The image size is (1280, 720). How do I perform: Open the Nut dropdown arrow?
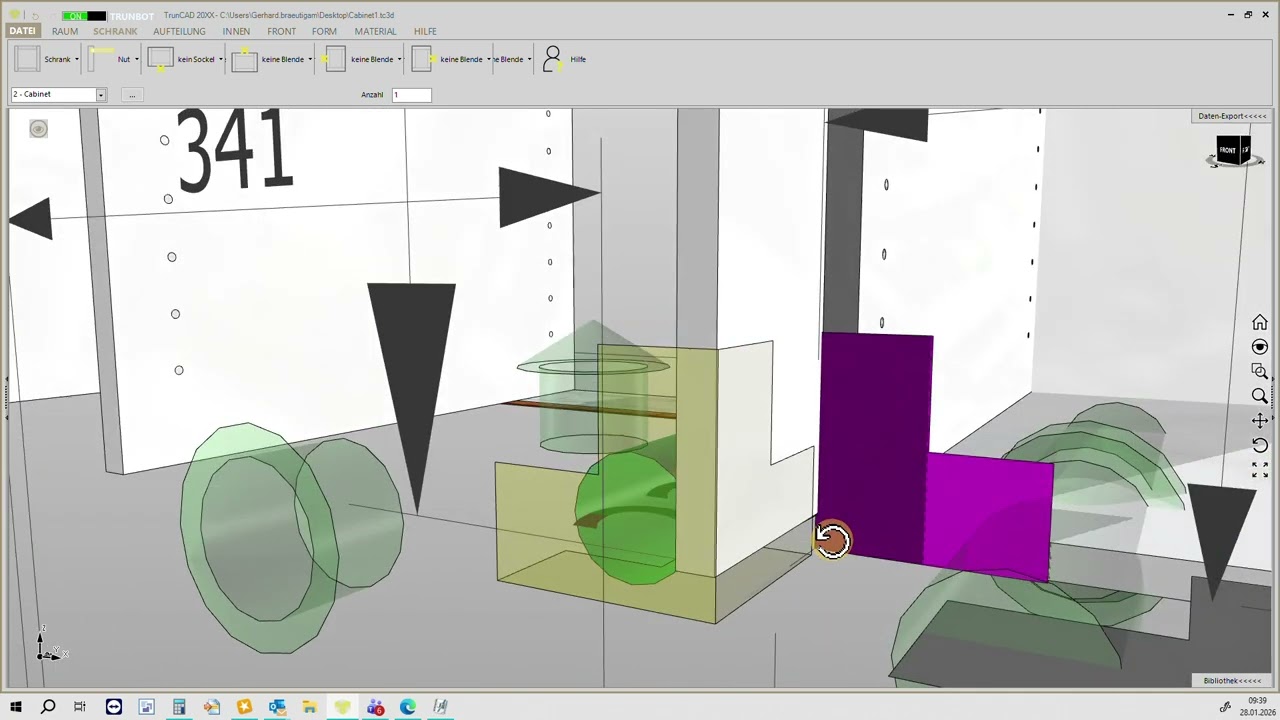pyautogui.click(x=136, y=59)
